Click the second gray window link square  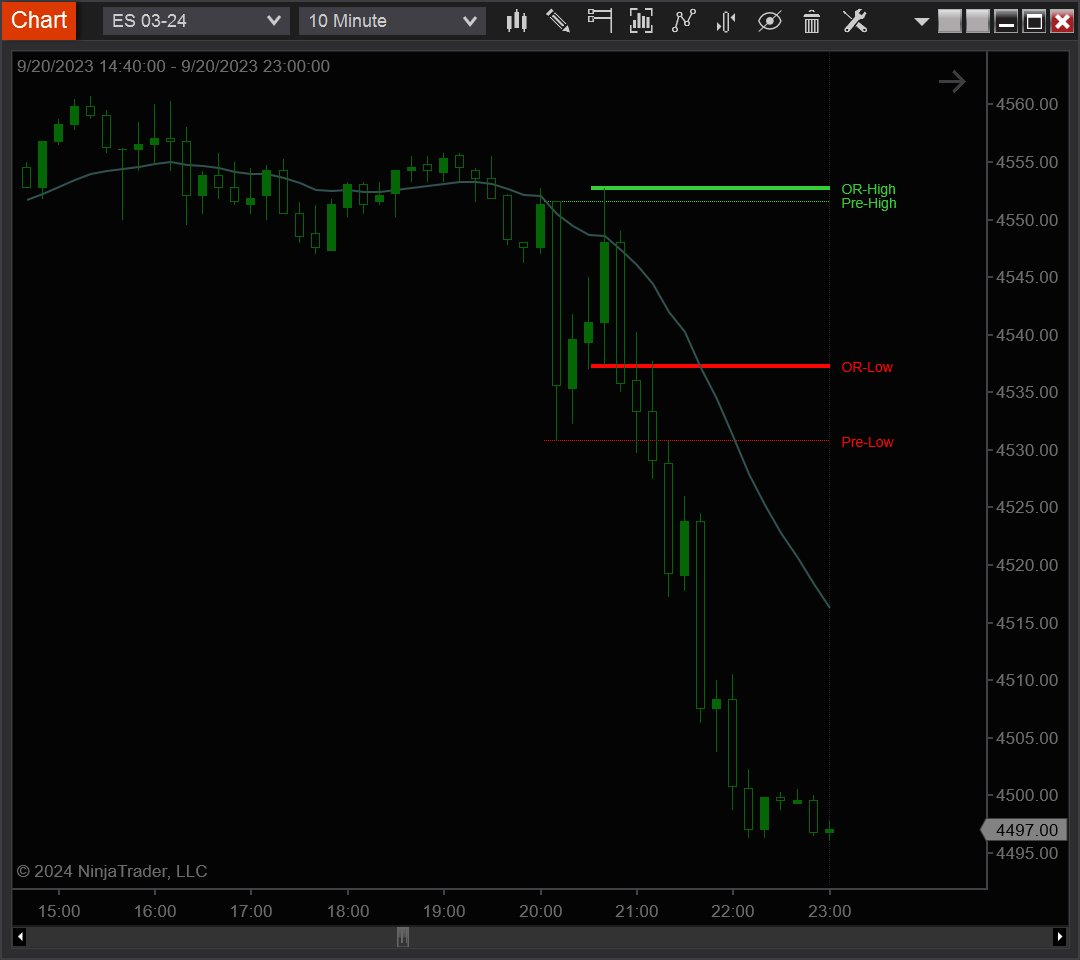(x=977, y=21)
